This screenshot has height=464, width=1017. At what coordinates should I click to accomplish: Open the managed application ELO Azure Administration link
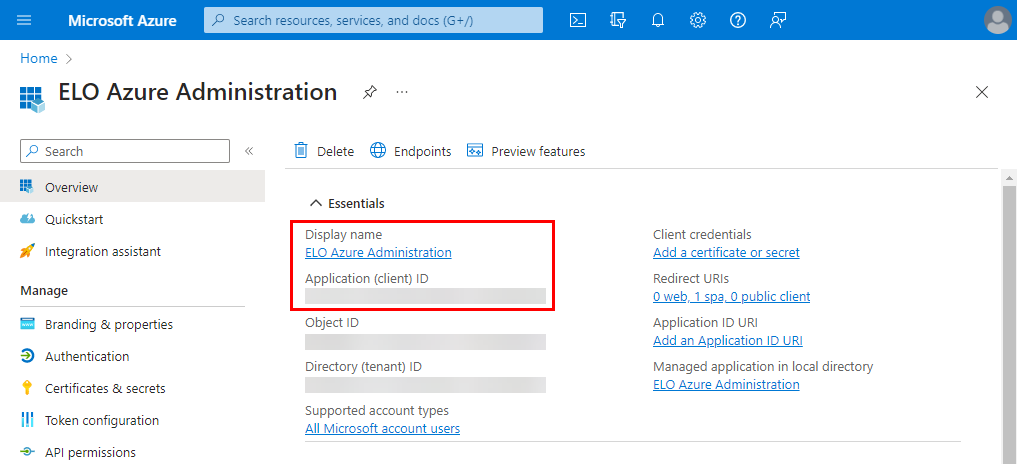click(x=726, y=384)
